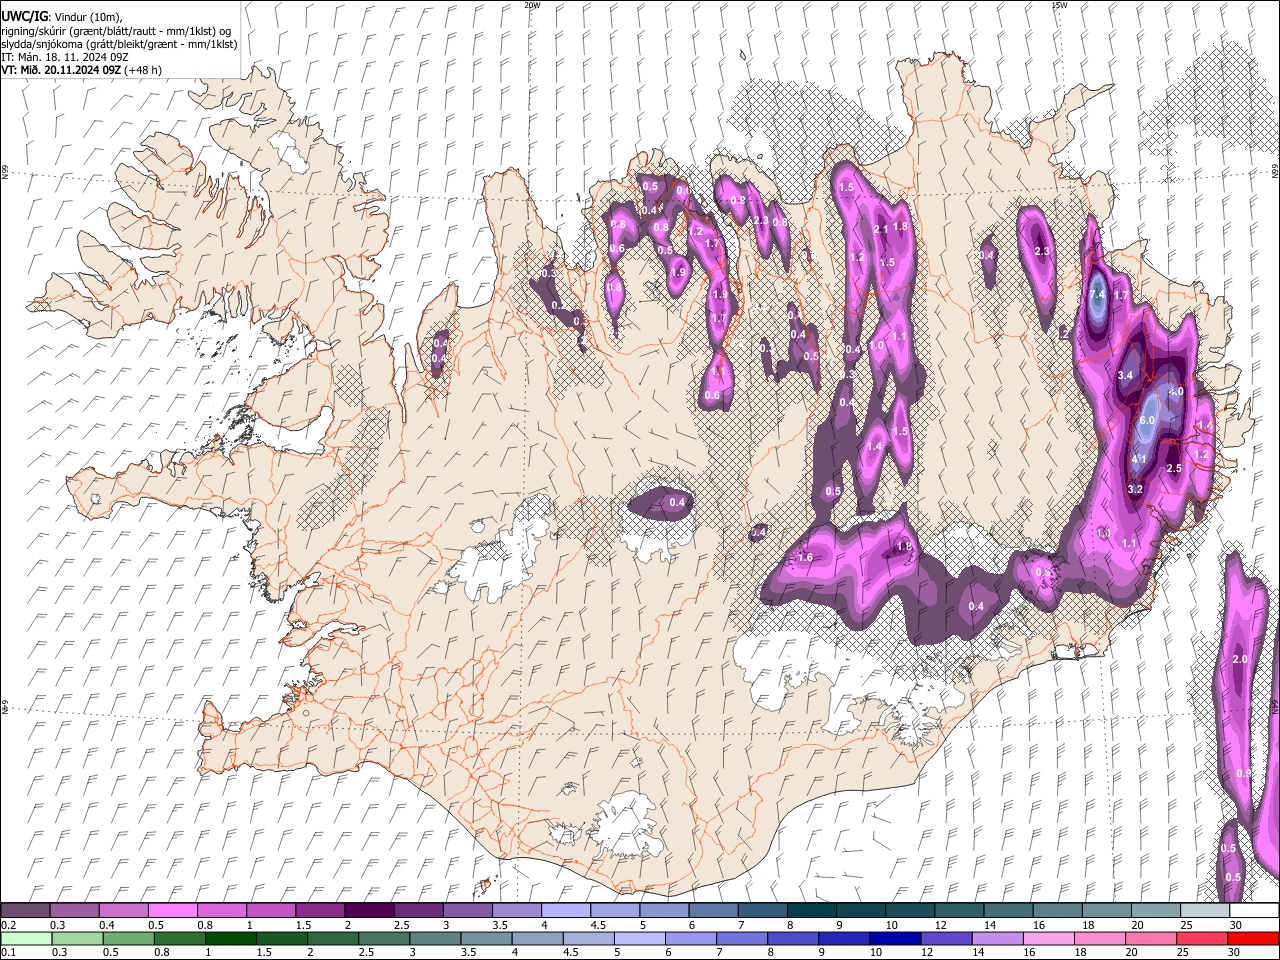This screenshot has width=1280, height=960.
Task: Click the "15W" longitude label
Action: coord(1059,5)
